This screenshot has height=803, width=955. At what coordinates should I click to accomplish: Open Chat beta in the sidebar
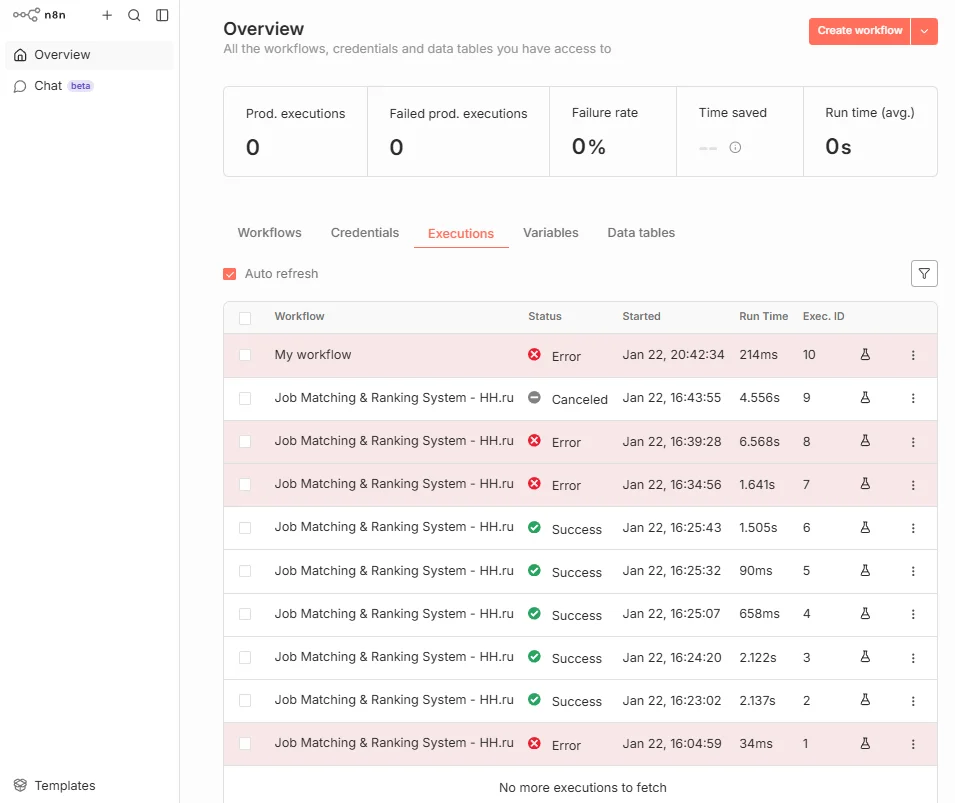(x=48, y=86)
